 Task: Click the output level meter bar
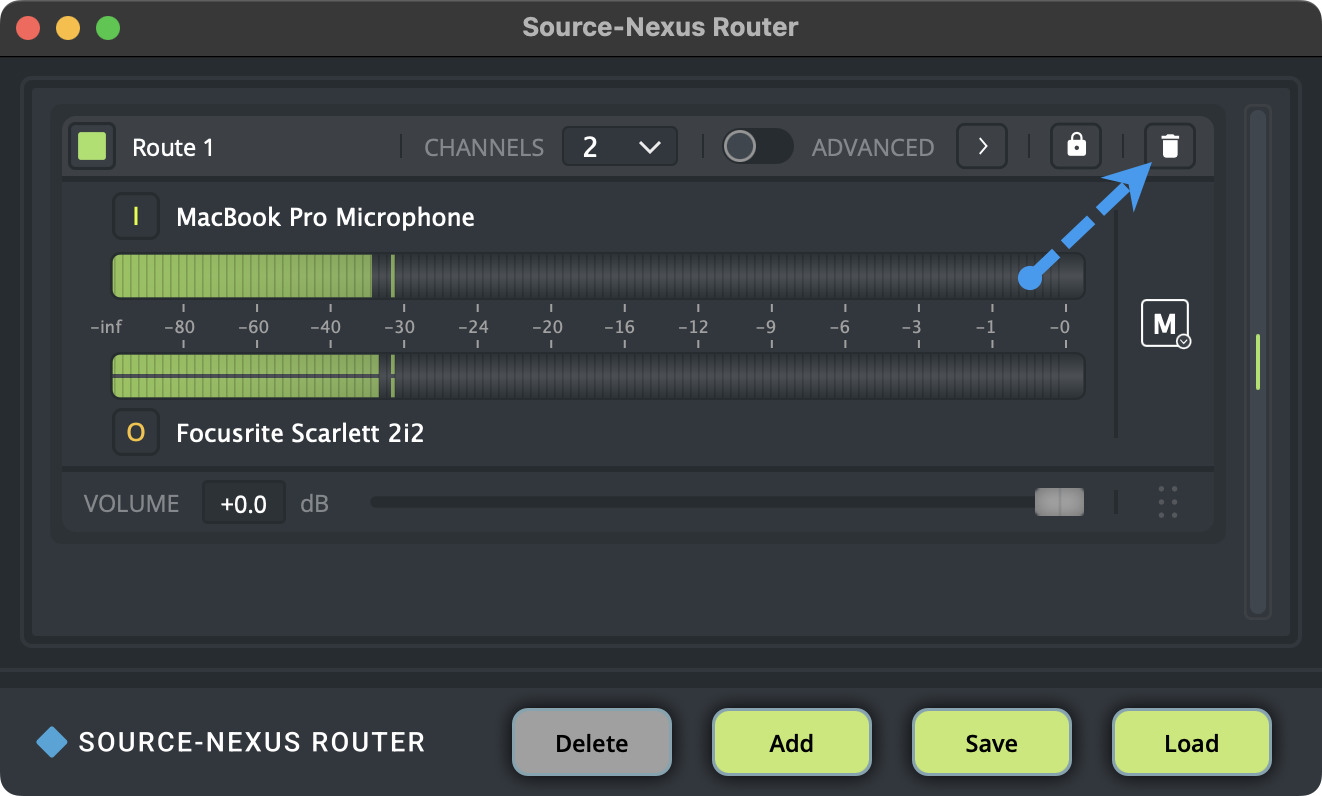click(598, 376)
